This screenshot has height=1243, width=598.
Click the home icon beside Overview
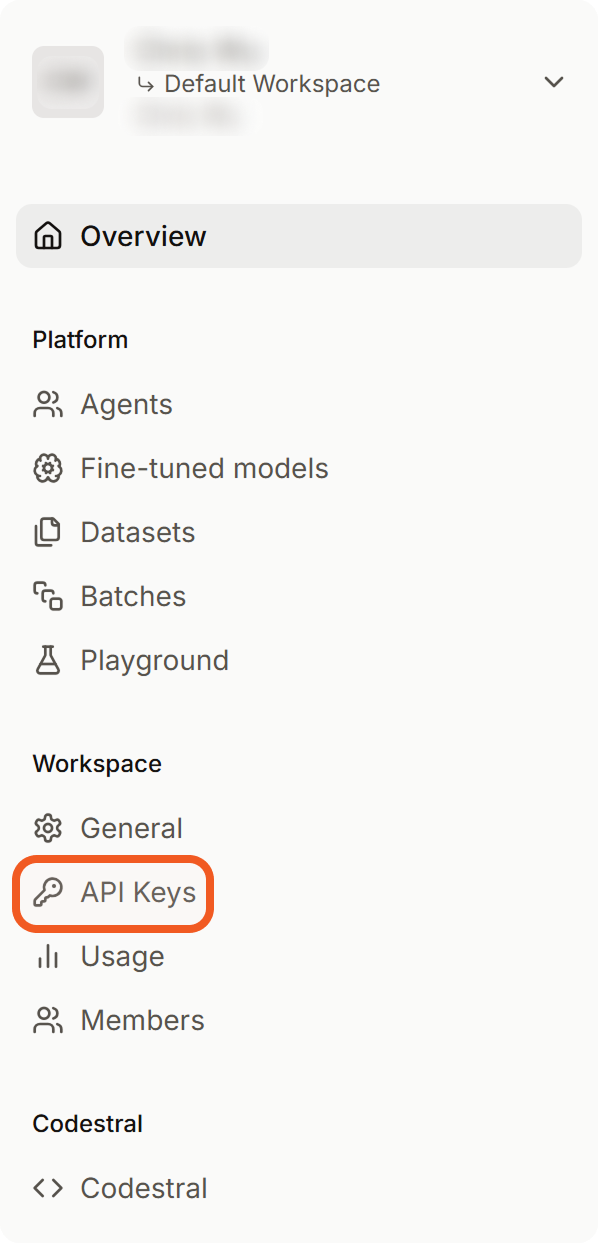coord(47,236)
